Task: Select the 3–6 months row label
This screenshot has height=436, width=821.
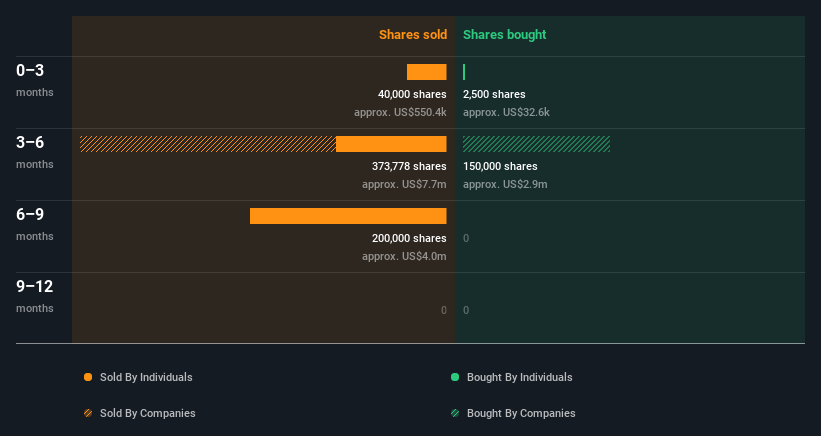Action: (35, 152)
